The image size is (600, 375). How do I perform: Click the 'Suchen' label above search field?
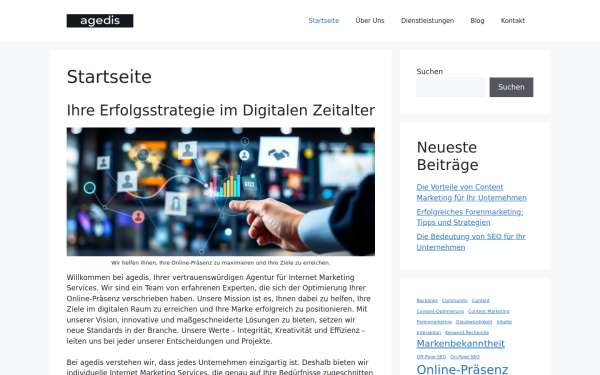430,72
